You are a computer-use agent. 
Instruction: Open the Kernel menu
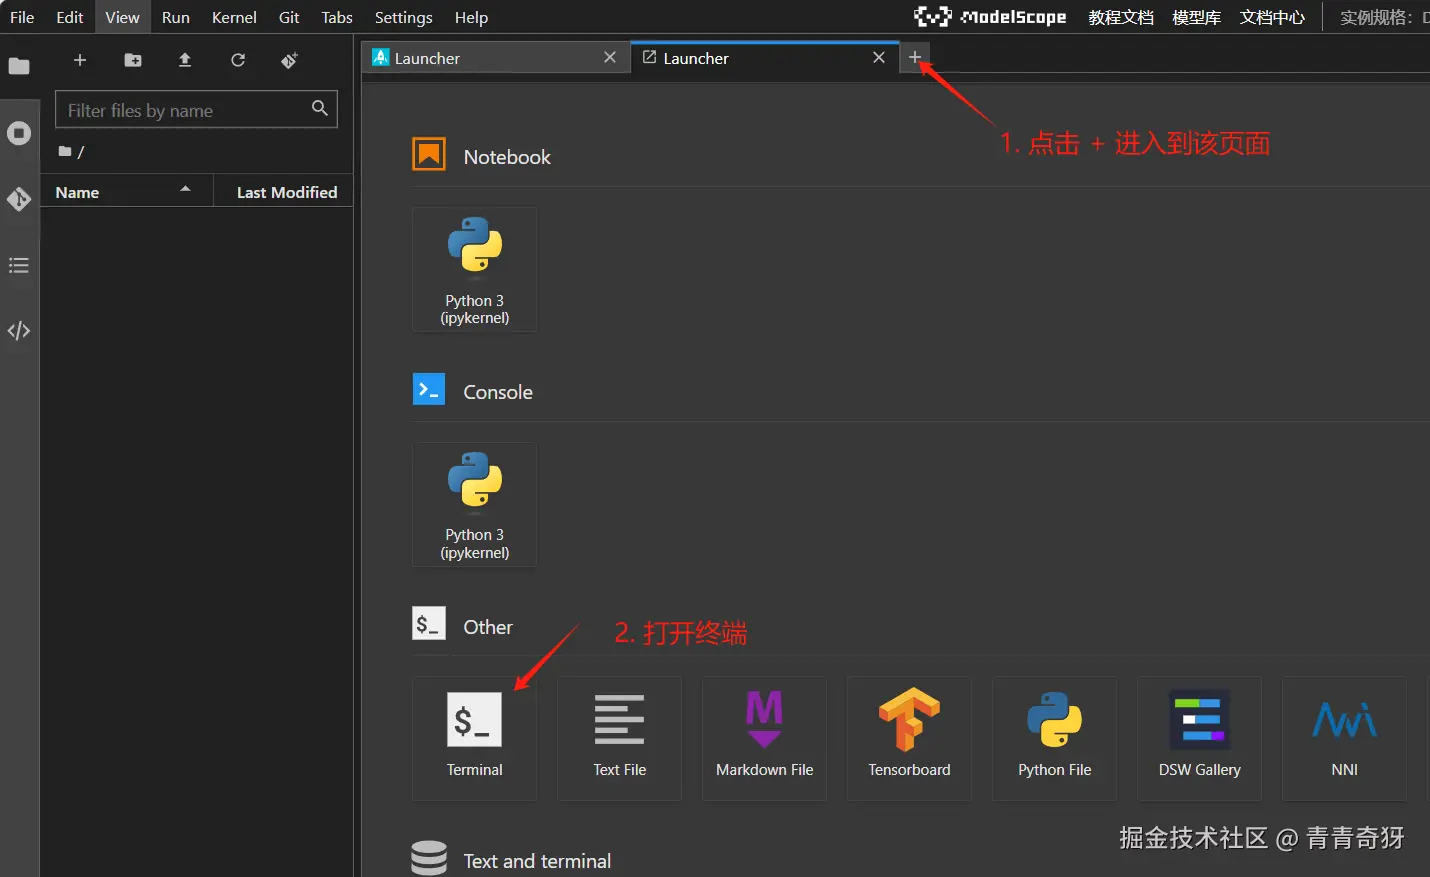pyautogui.click(x=234, y=17)
